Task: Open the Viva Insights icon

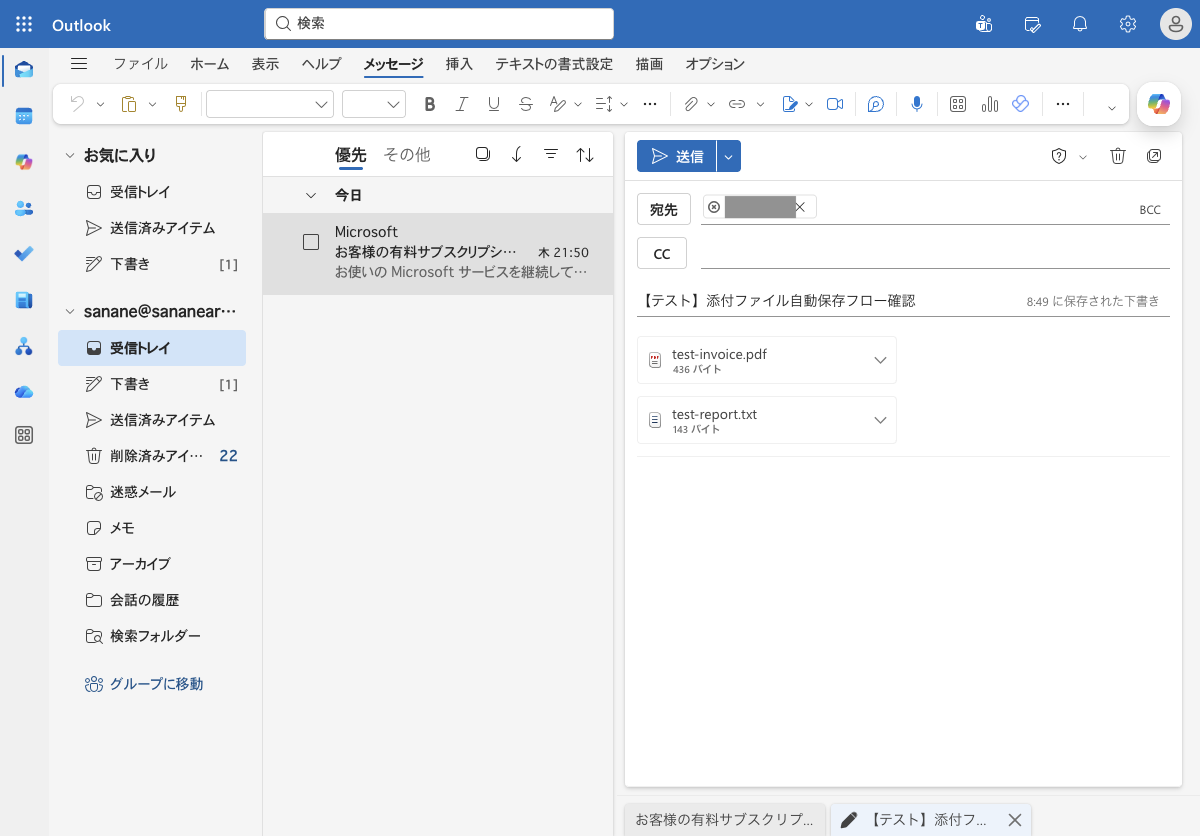Action: (x=1021, y=104)
